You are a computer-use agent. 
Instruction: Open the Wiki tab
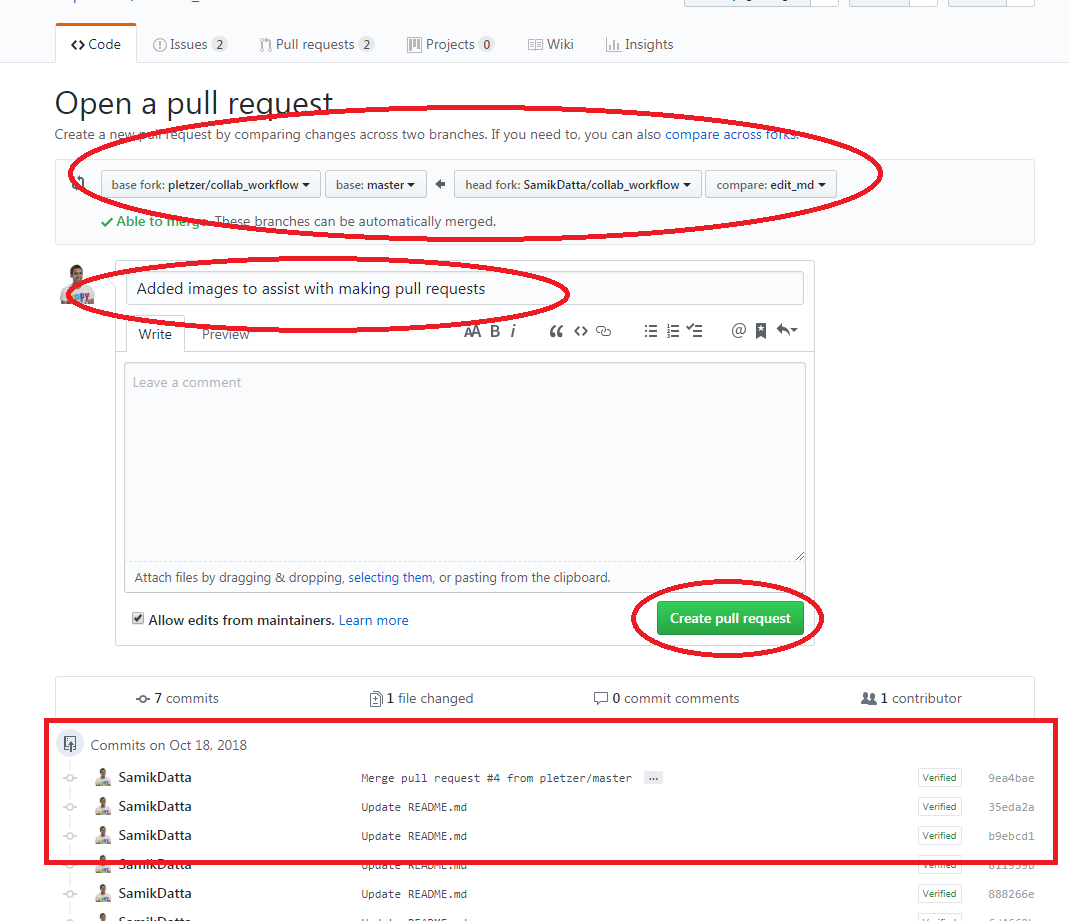click(x=551, y=44)
